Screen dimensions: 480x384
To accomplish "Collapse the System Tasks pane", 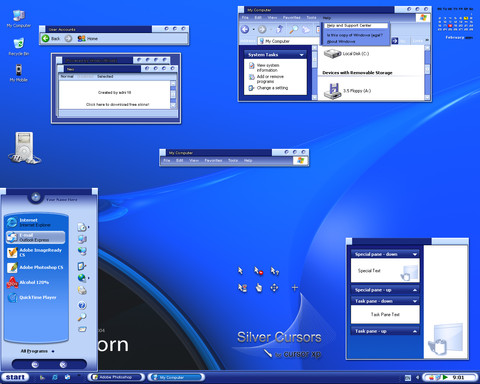I will coord(302,55).
